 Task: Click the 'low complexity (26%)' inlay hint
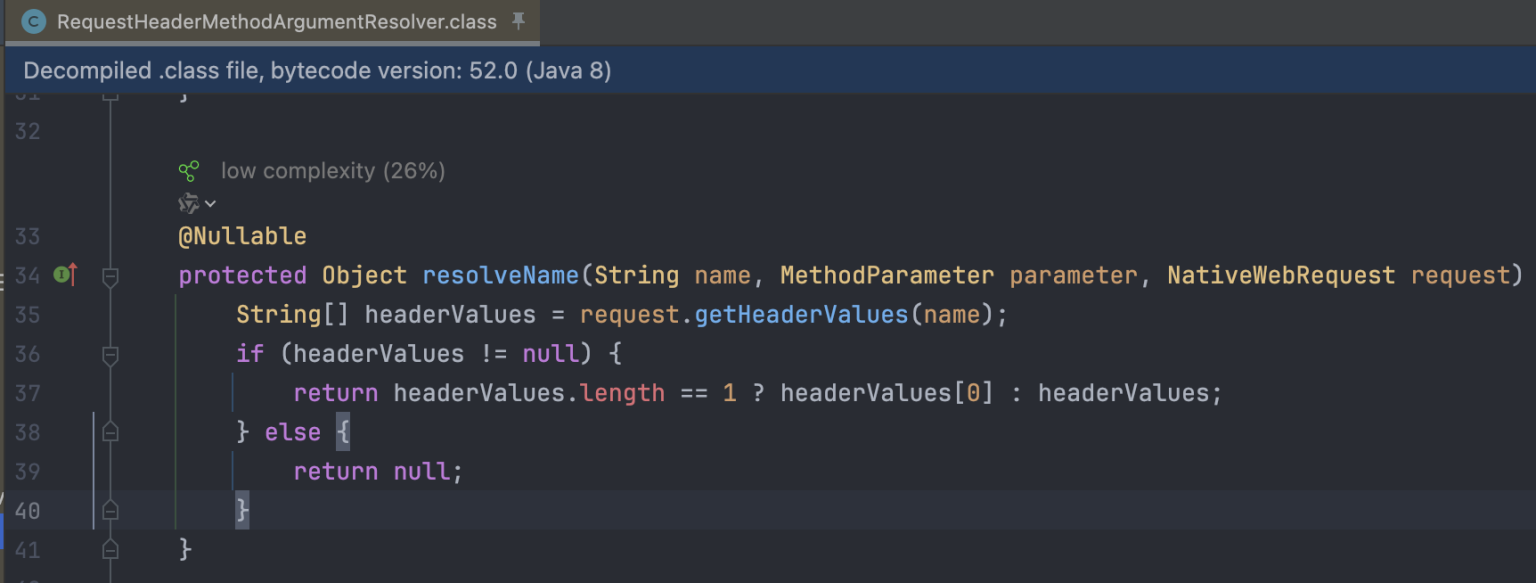pos(333,171)
